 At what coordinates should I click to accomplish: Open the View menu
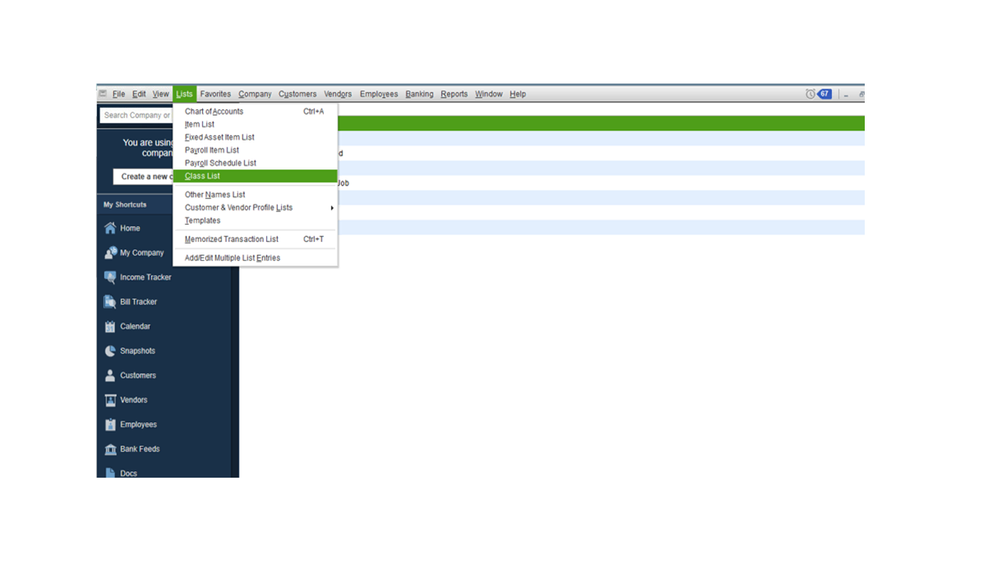coord(161,94)
